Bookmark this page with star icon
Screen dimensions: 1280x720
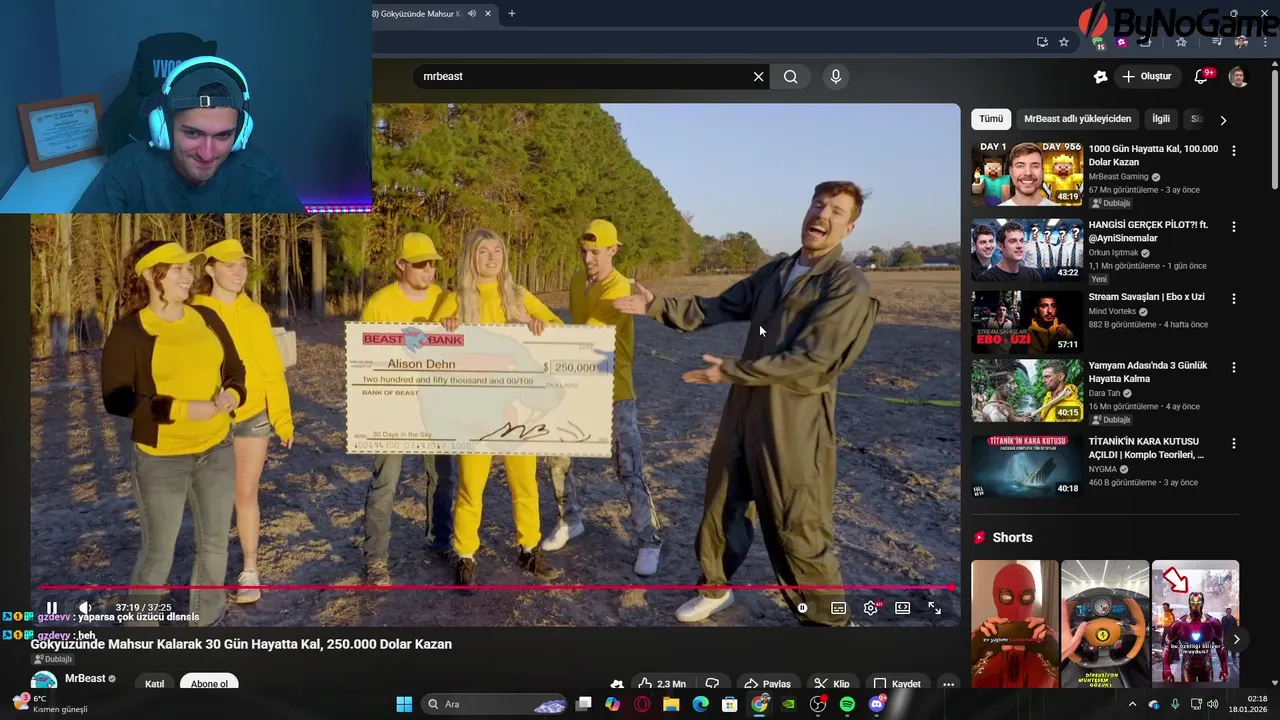pyautogui.click(x=1064, y=42)
